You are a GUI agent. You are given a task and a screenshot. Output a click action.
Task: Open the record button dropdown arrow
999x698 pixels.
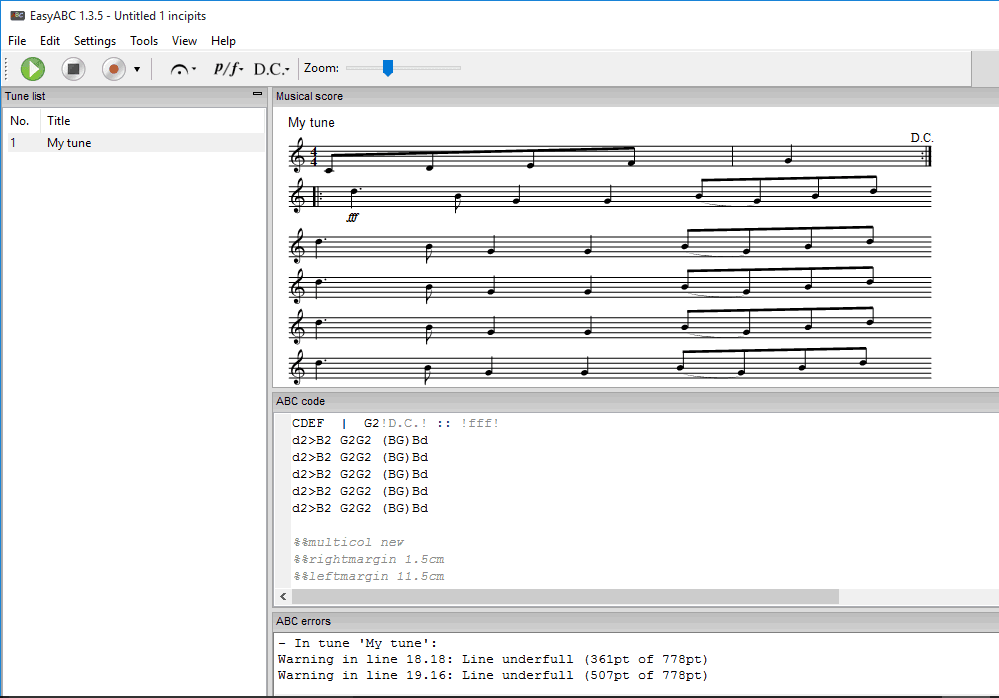pos(137,69)
